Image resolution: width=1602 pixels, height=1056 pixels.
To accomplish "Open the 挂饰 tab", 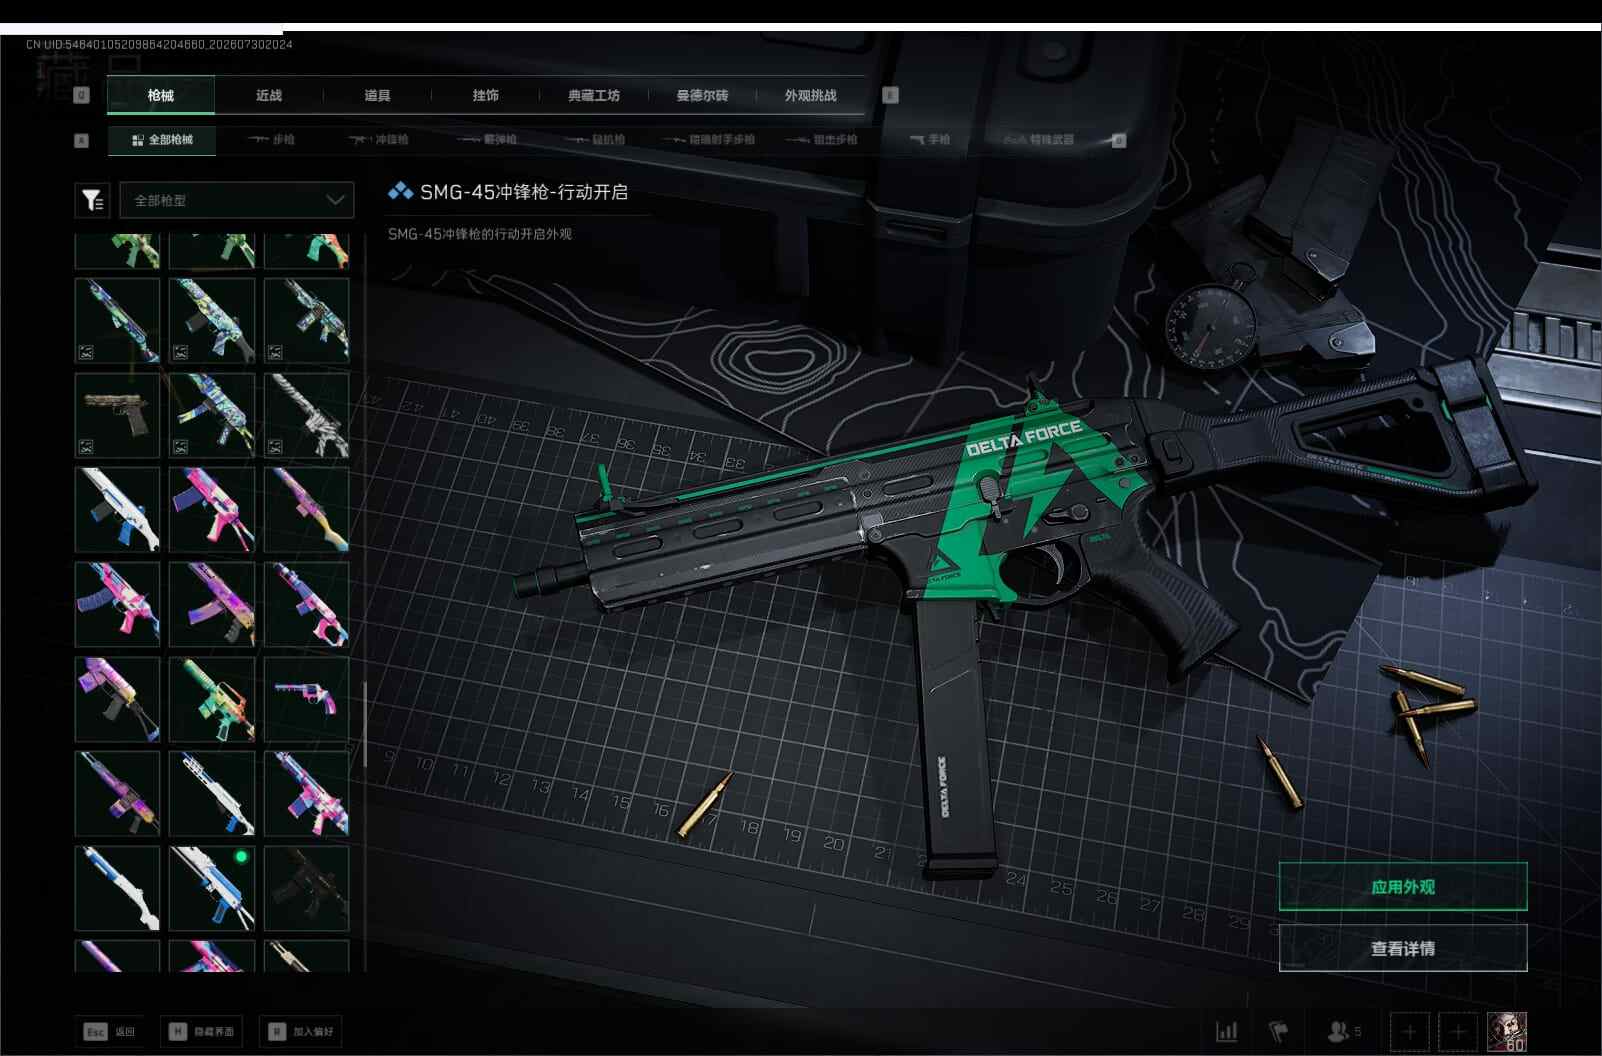I will [x=485, y=95].
